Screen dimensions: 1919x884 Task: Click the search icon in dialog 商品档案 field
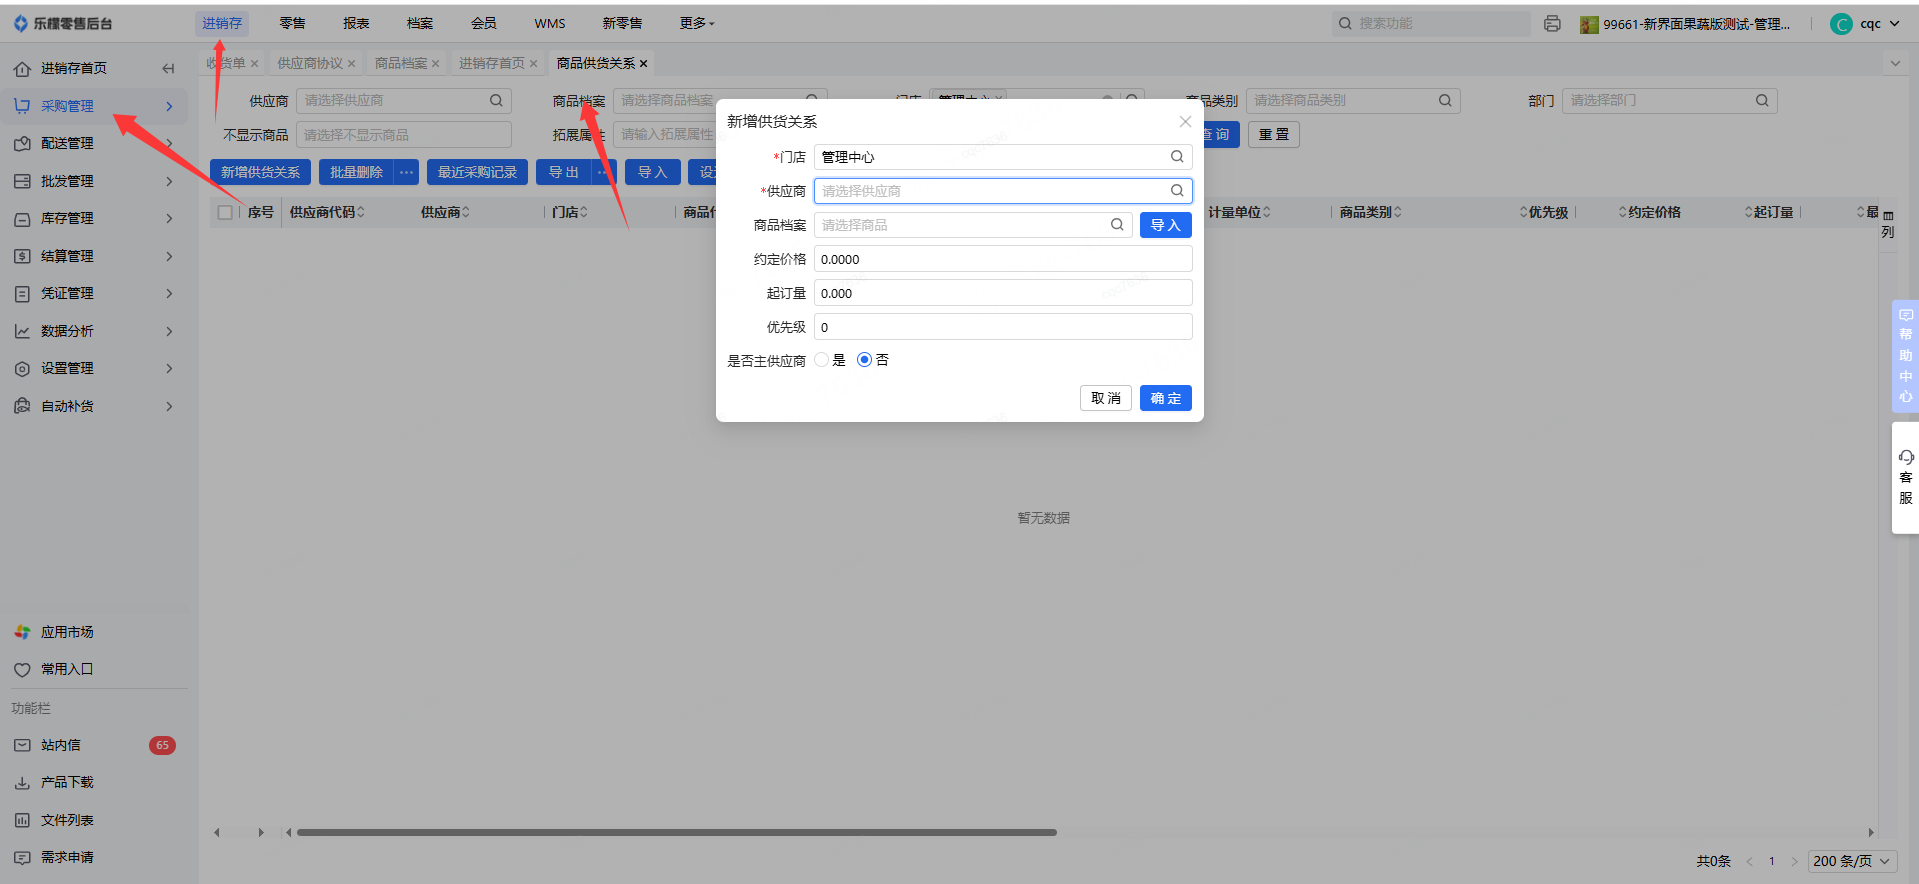point(1117,225)
